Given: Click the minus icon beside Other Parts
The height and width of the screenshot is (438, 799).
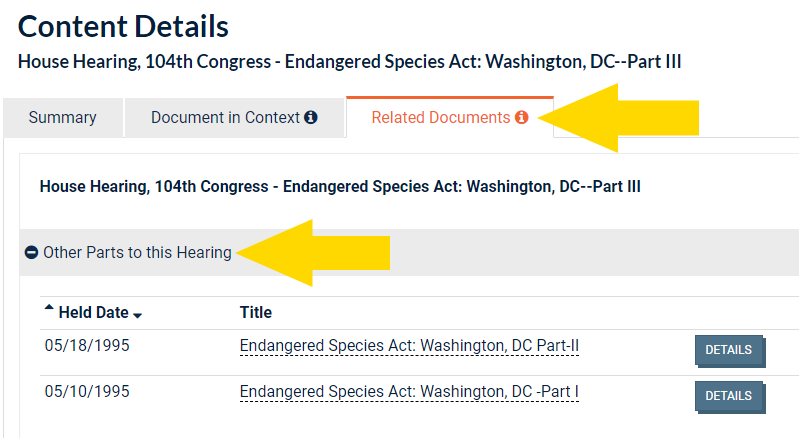Looking at the screenshot, I should click(x=31, y=253).
